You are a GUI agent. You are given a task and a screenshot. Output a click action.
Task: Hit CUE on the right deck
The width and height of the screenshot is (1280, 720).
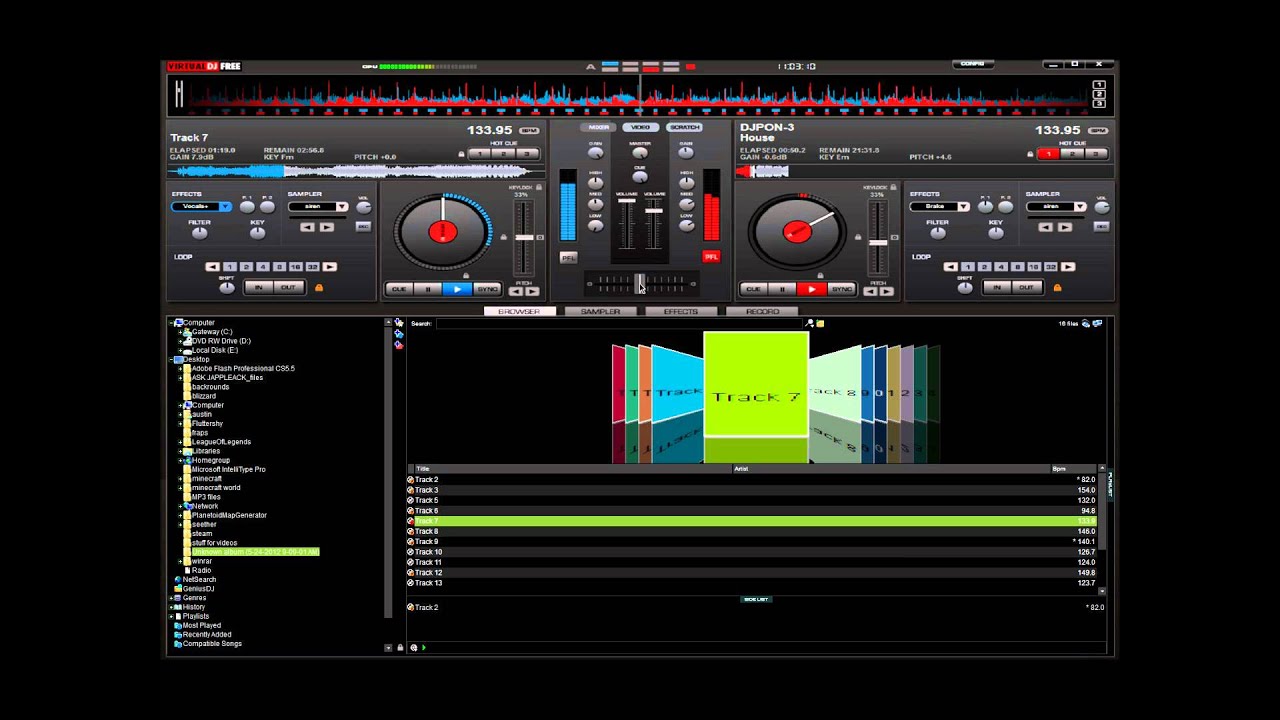point(753,289)
